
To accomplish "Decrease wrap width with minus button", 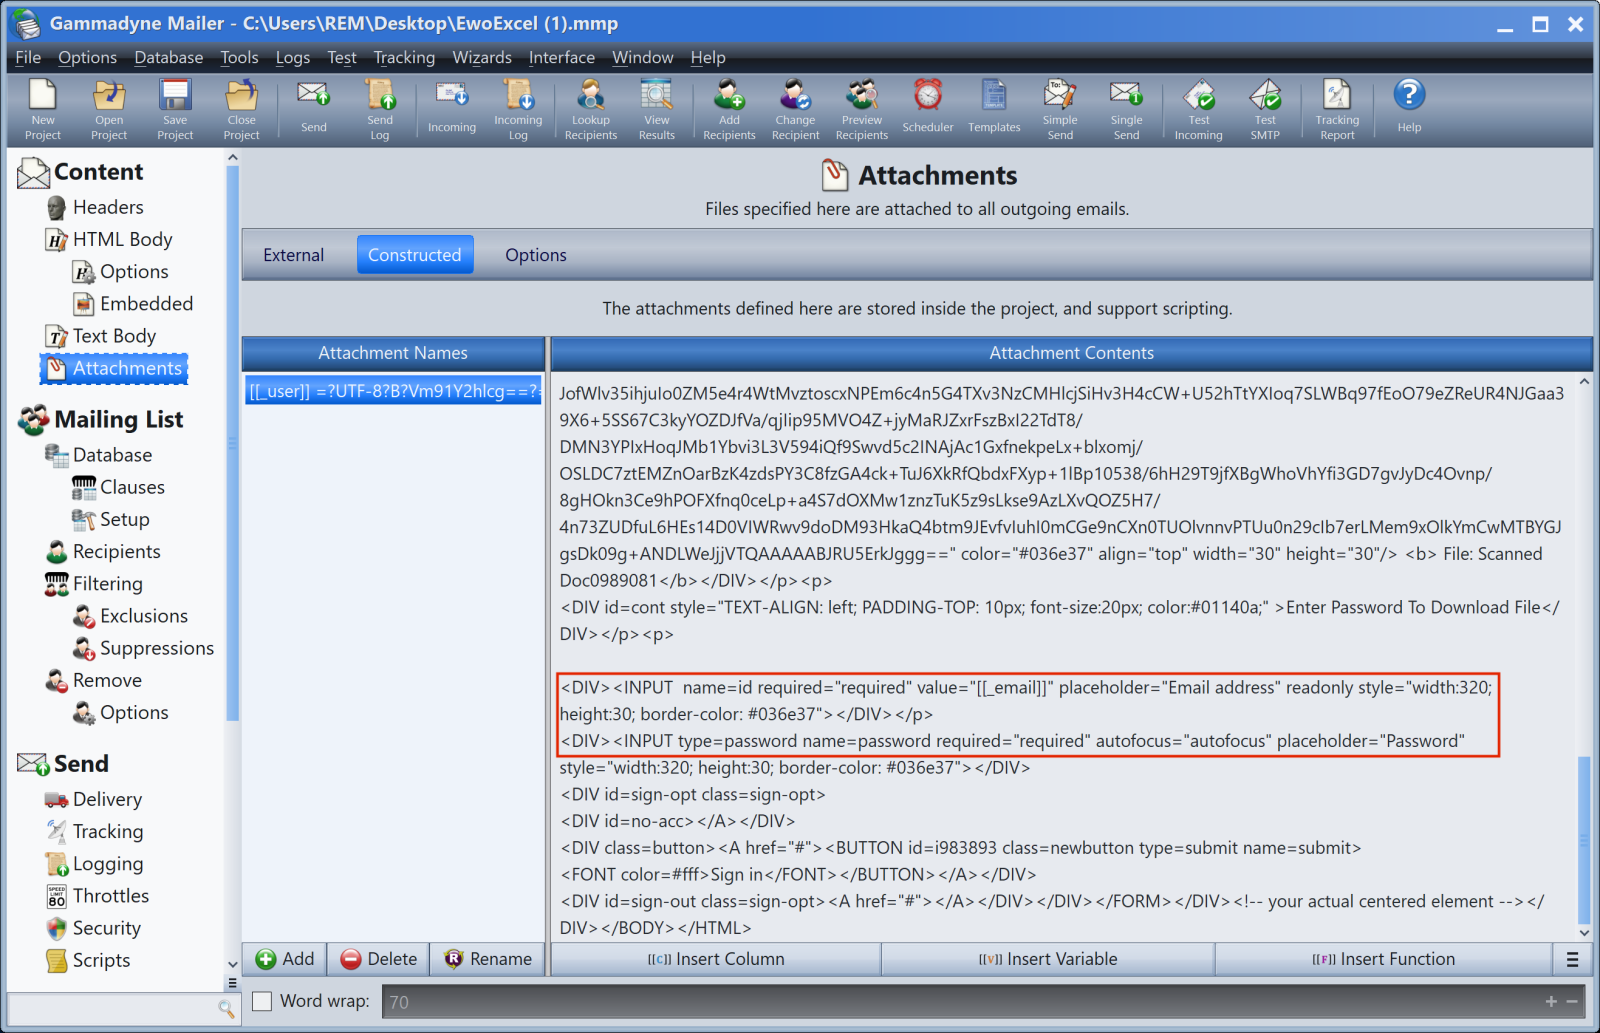I will tap(1572, 1002).
